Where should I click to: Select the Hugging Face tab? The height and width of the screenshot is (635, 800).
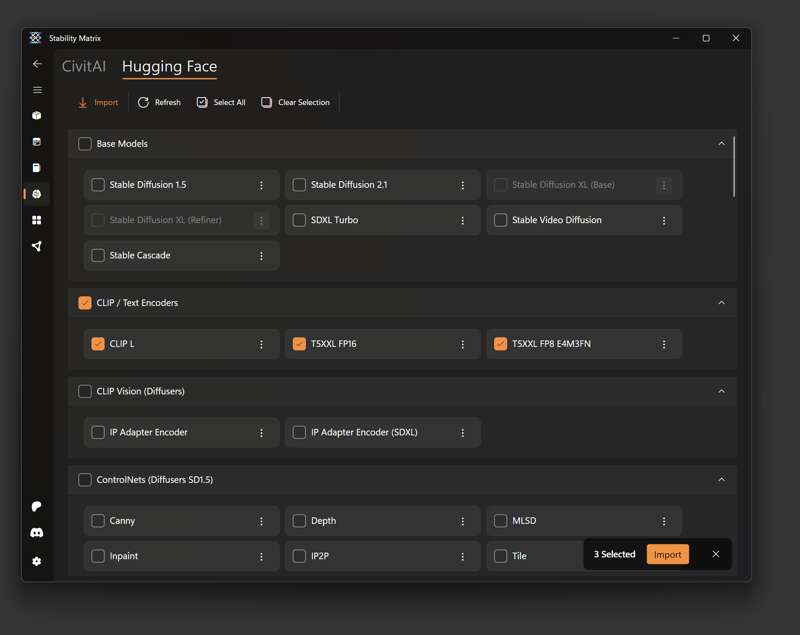point(169,67)
